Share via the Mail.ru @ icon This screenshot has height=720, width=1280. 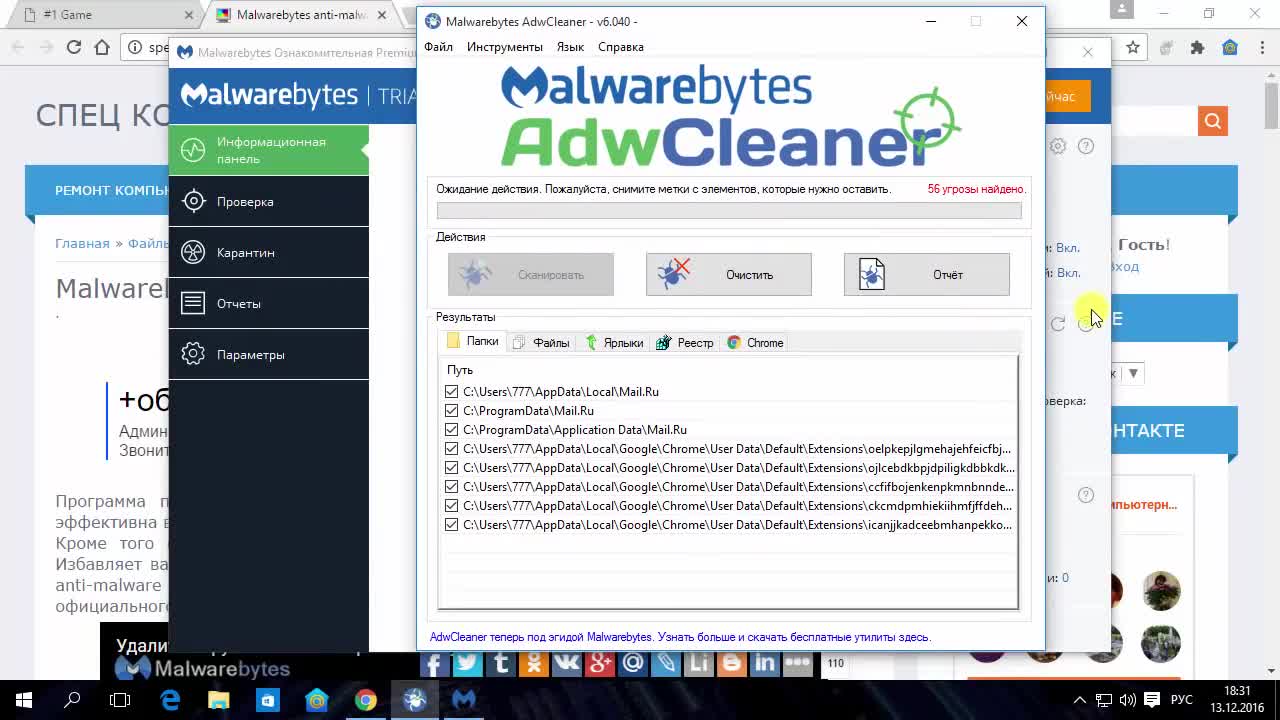click(x=632, y=662)
